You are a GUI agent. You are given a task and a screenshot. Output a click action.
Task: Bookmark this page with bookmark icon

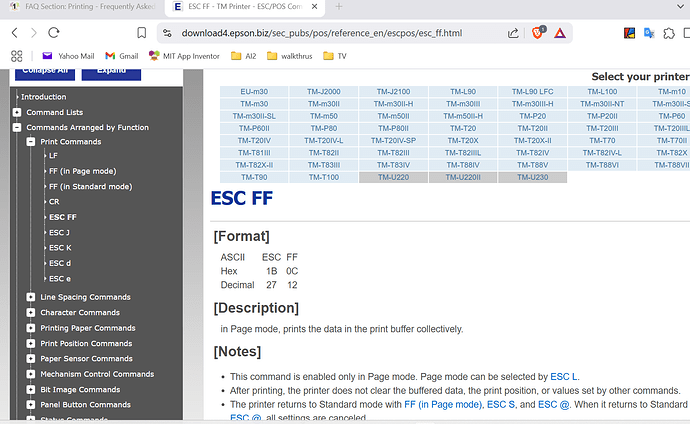(141, 33)
